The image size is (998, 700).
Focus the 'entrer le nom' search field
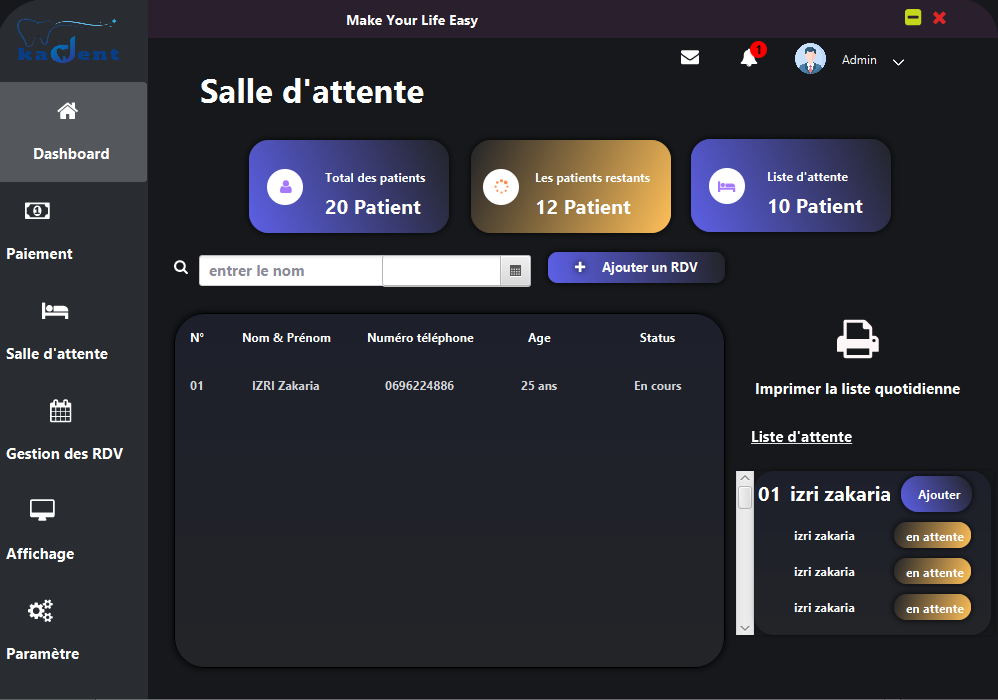coord(290,271)
